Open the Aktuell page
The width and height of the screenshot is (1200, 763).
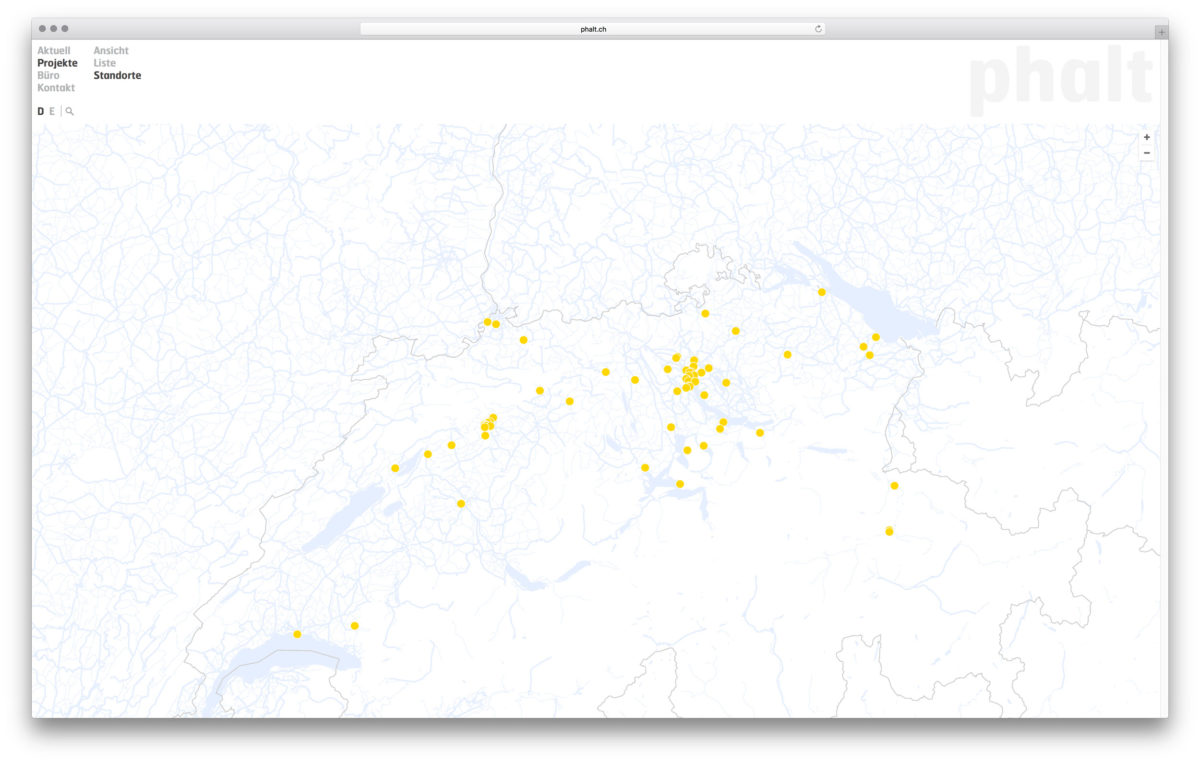[54, 51]
